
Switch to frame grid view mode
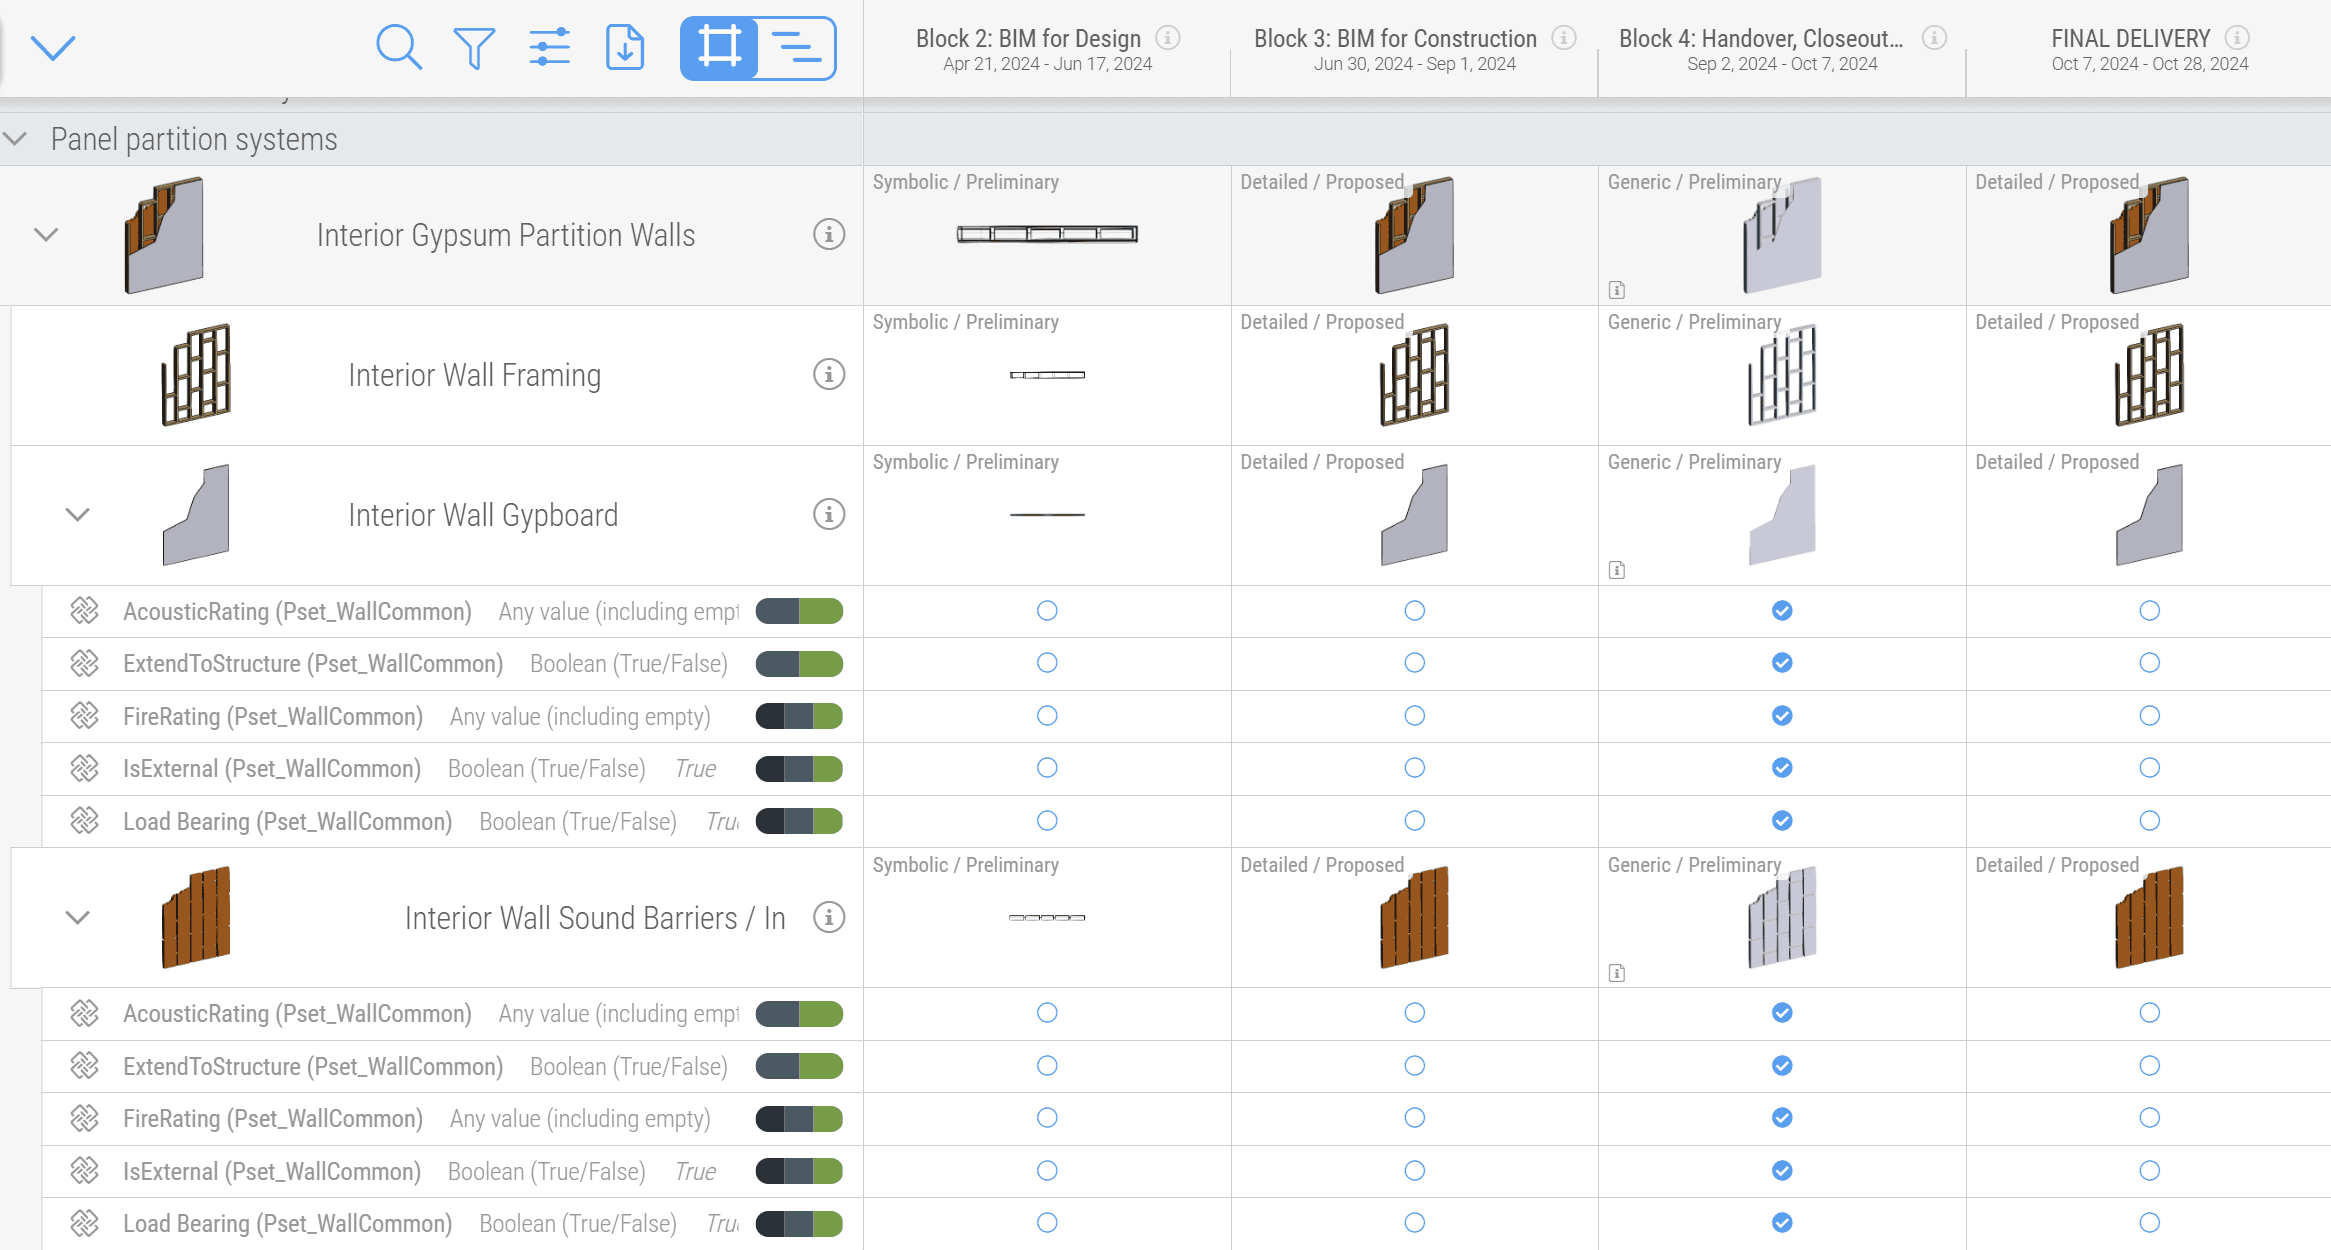719,47
